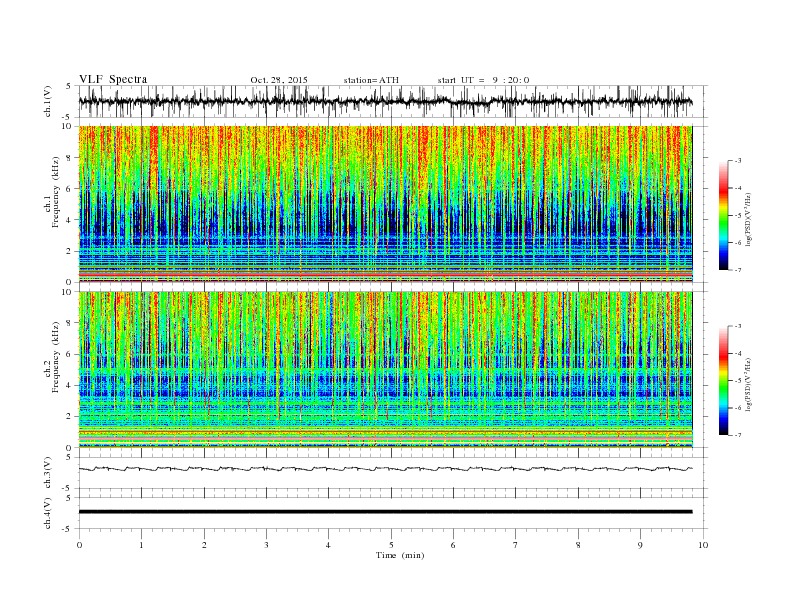792x612 pixels.
Task: Click the ch.2 spectrogram panel
Action: (386, 370)
